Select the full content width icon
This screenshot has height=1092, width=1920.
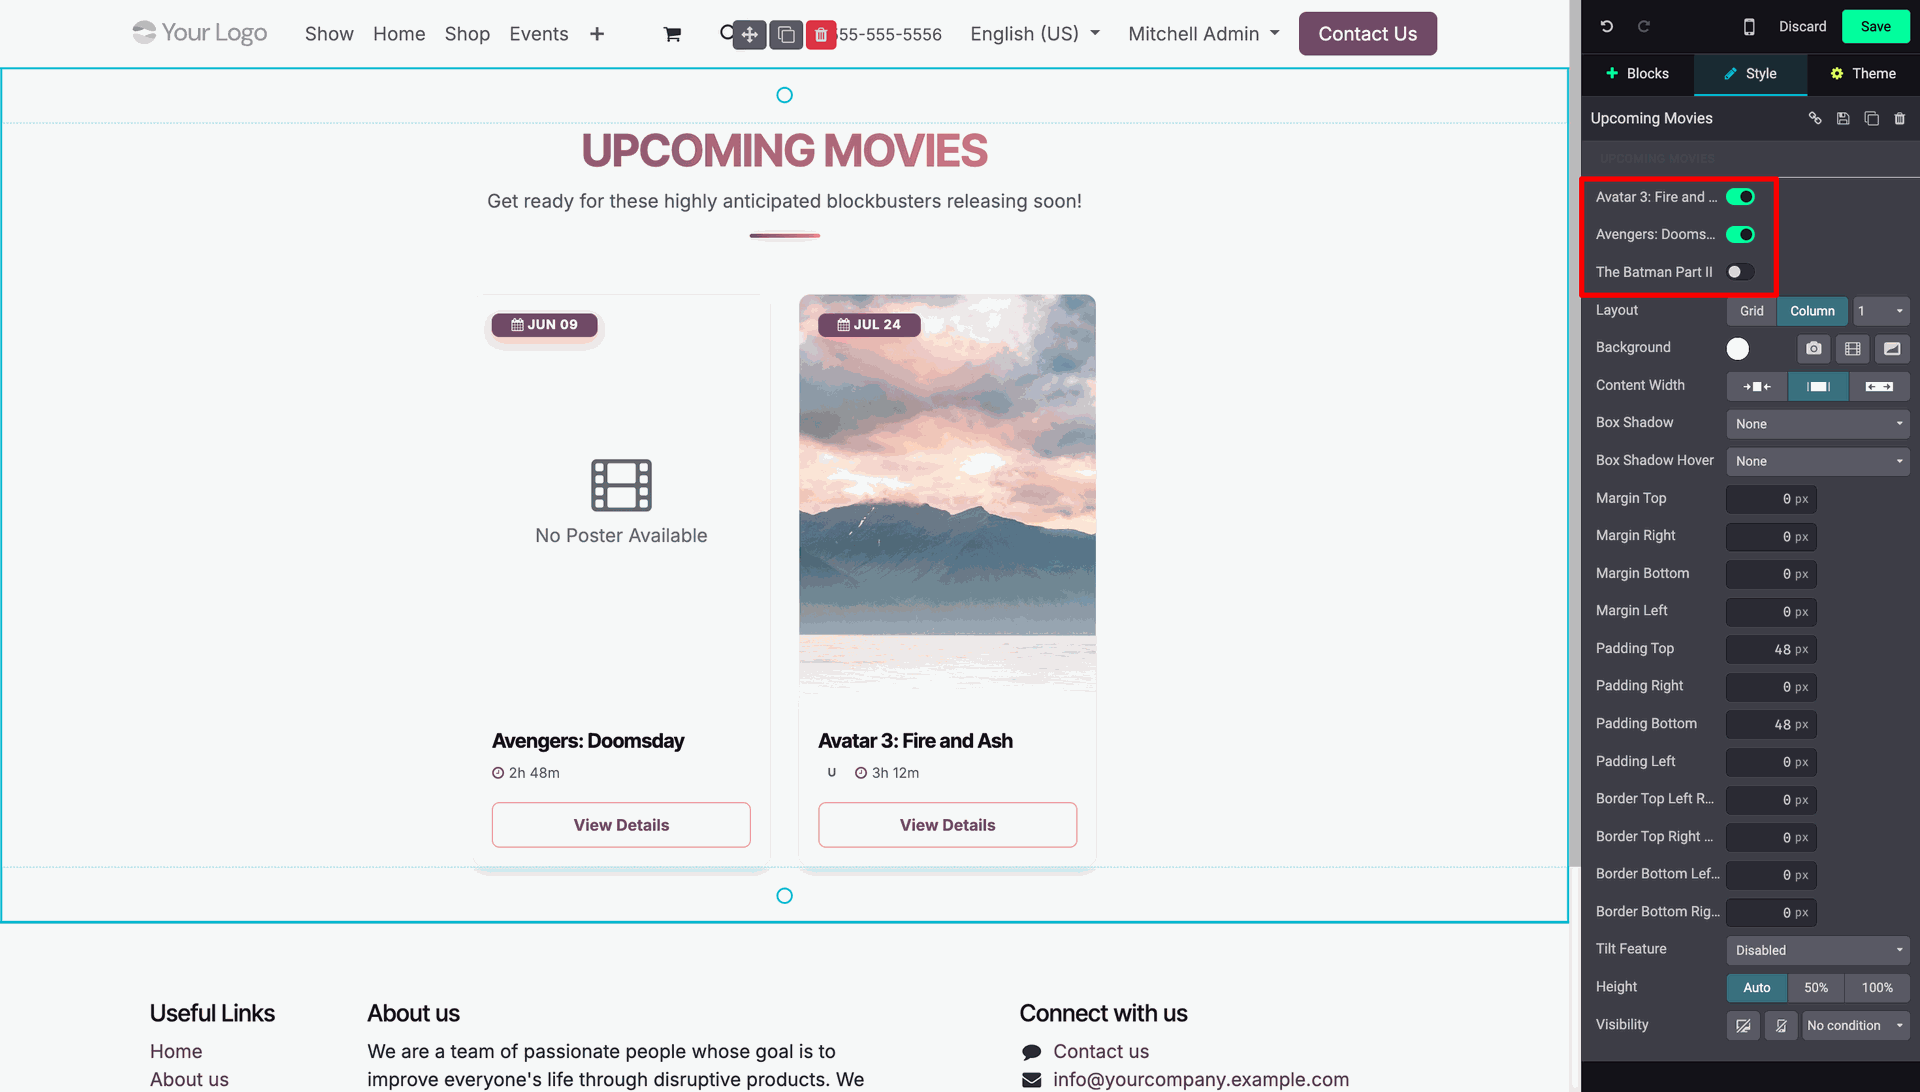(x=1879, y=386)
